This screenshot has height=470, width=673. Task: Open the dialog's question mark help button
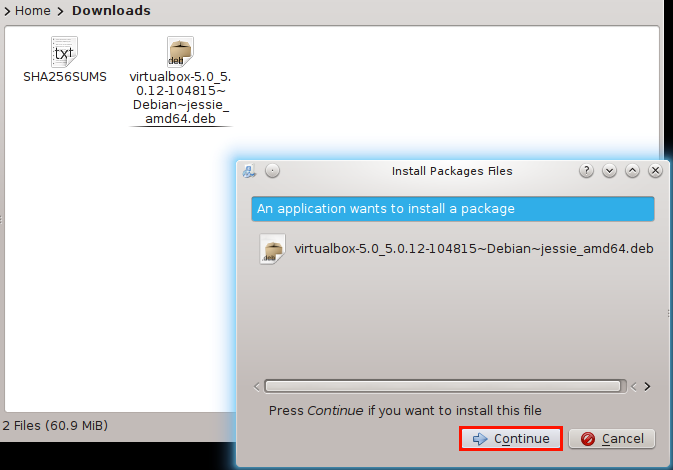pyautogui.click(x=586, y=171)
